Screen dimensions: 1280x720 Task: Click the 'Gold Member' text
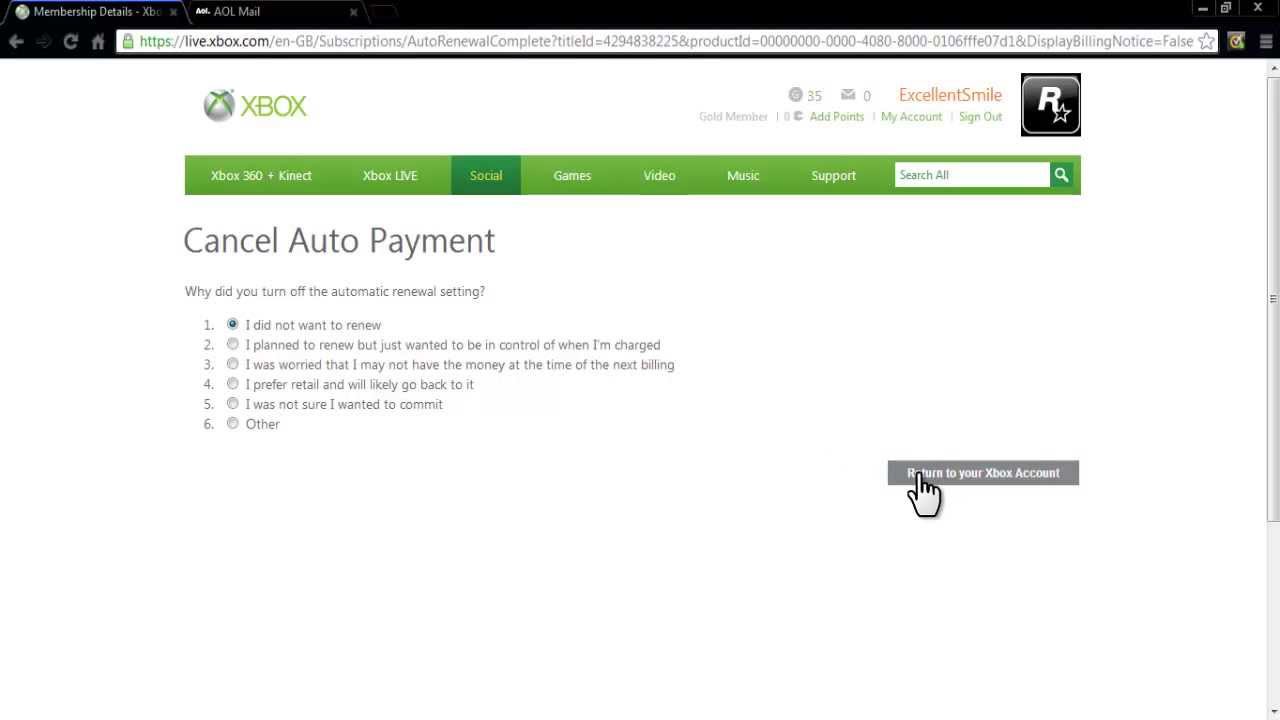[733, 117]
